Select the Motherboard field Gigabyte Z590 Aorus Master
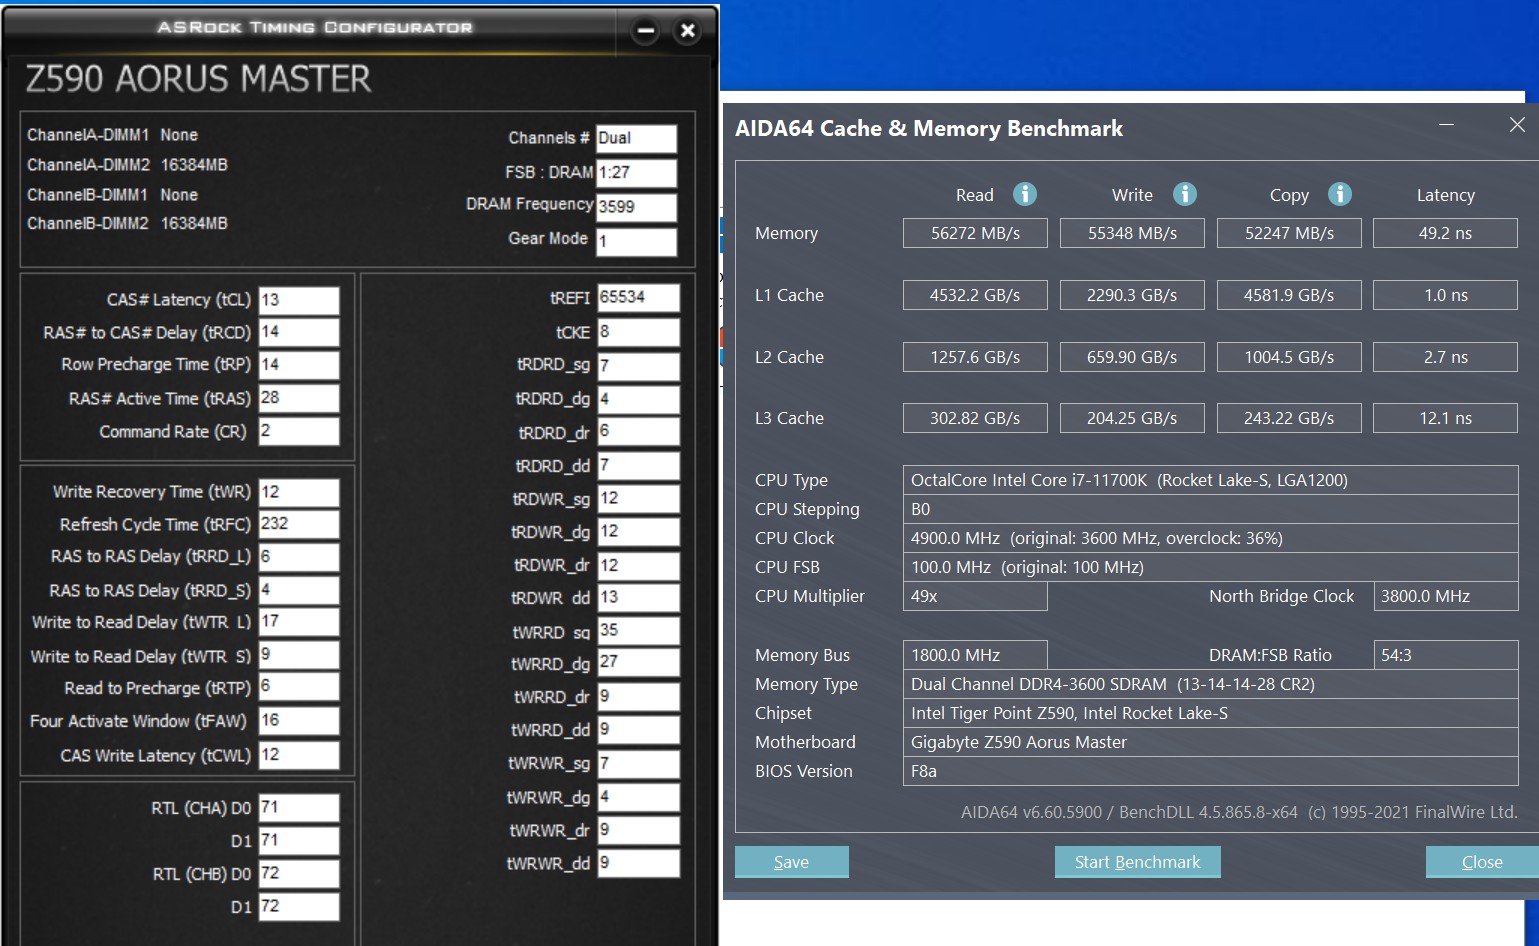This screenshot has width=1539, height=946. coord(1210,742)
